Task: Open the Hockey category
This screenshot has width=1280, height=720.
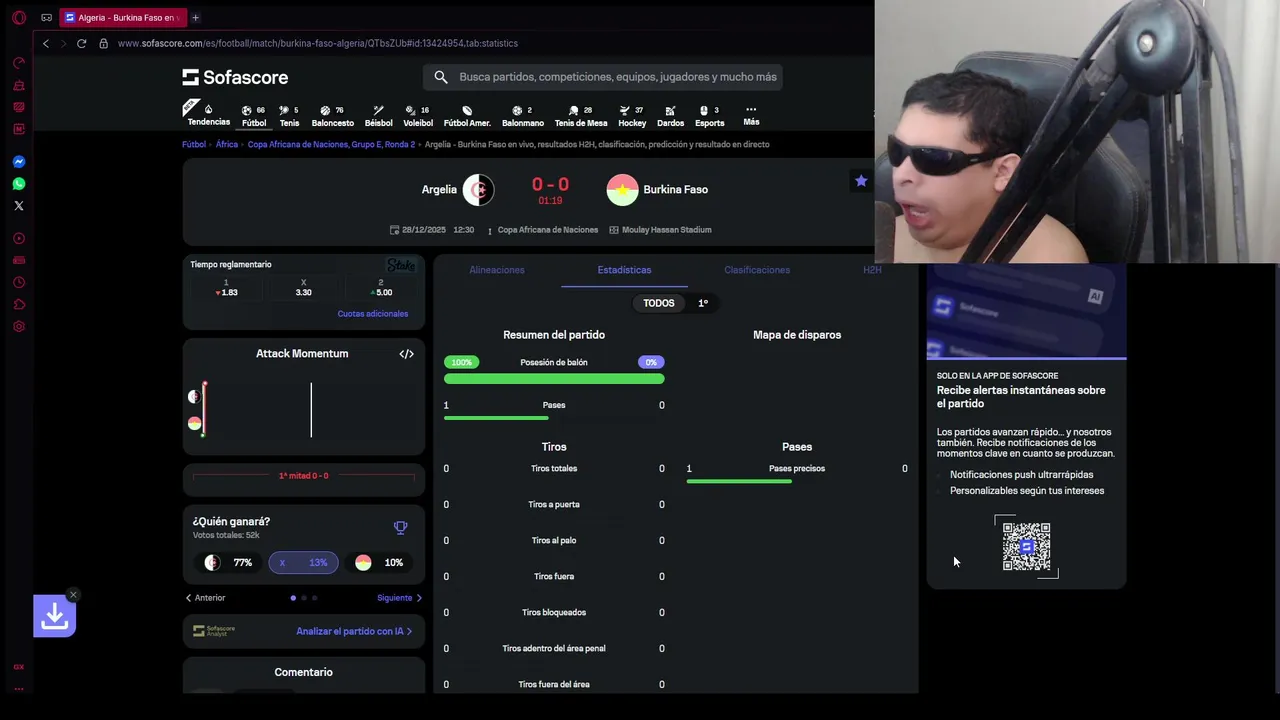Action: pos(632,116)
